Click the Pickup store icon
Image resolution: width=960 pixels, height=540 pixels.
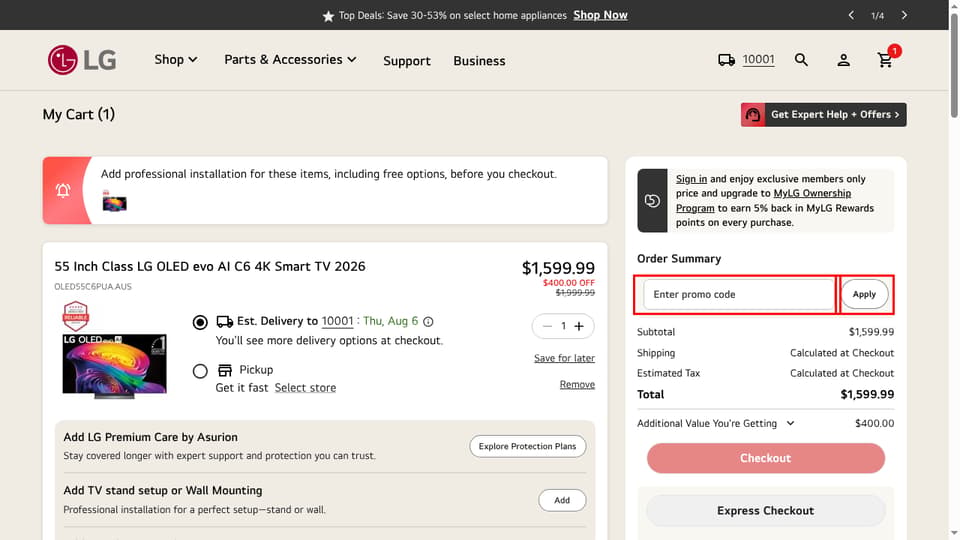coord(225,370)
